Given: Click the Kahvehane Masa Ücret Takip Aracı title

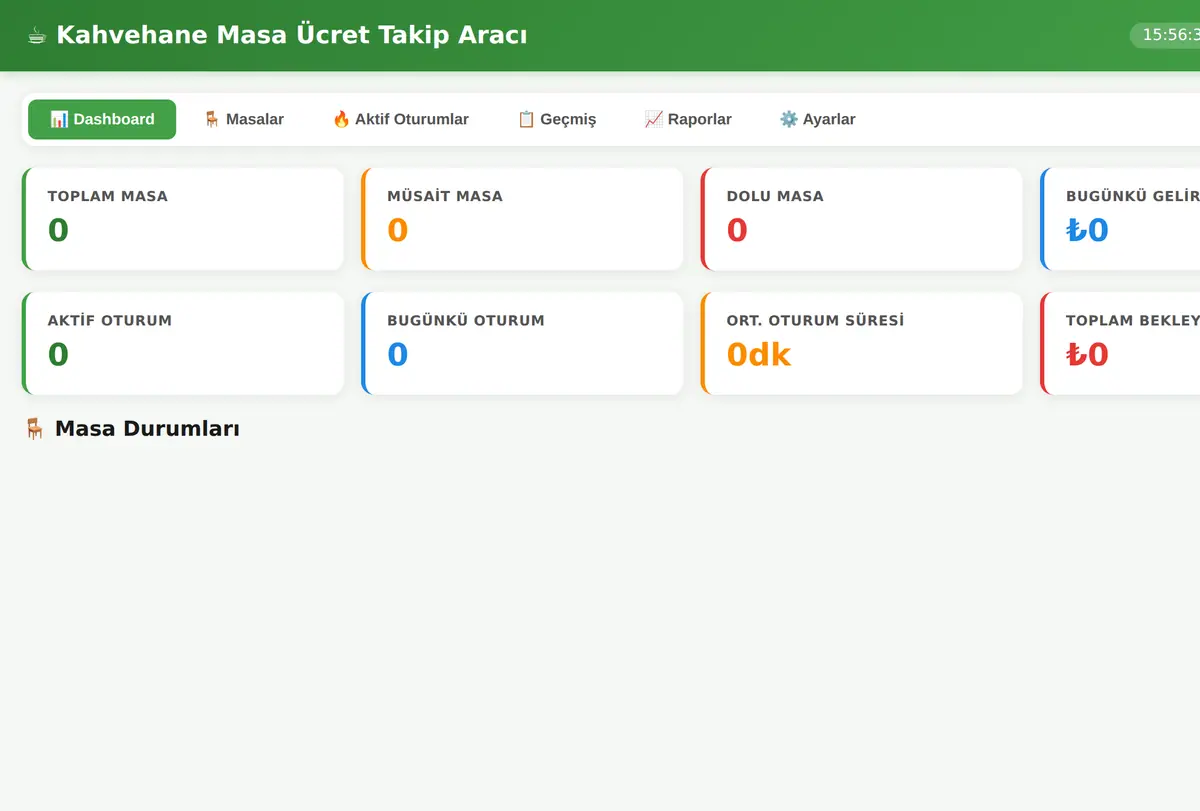Looking at the screenshot, I should 292,36.
